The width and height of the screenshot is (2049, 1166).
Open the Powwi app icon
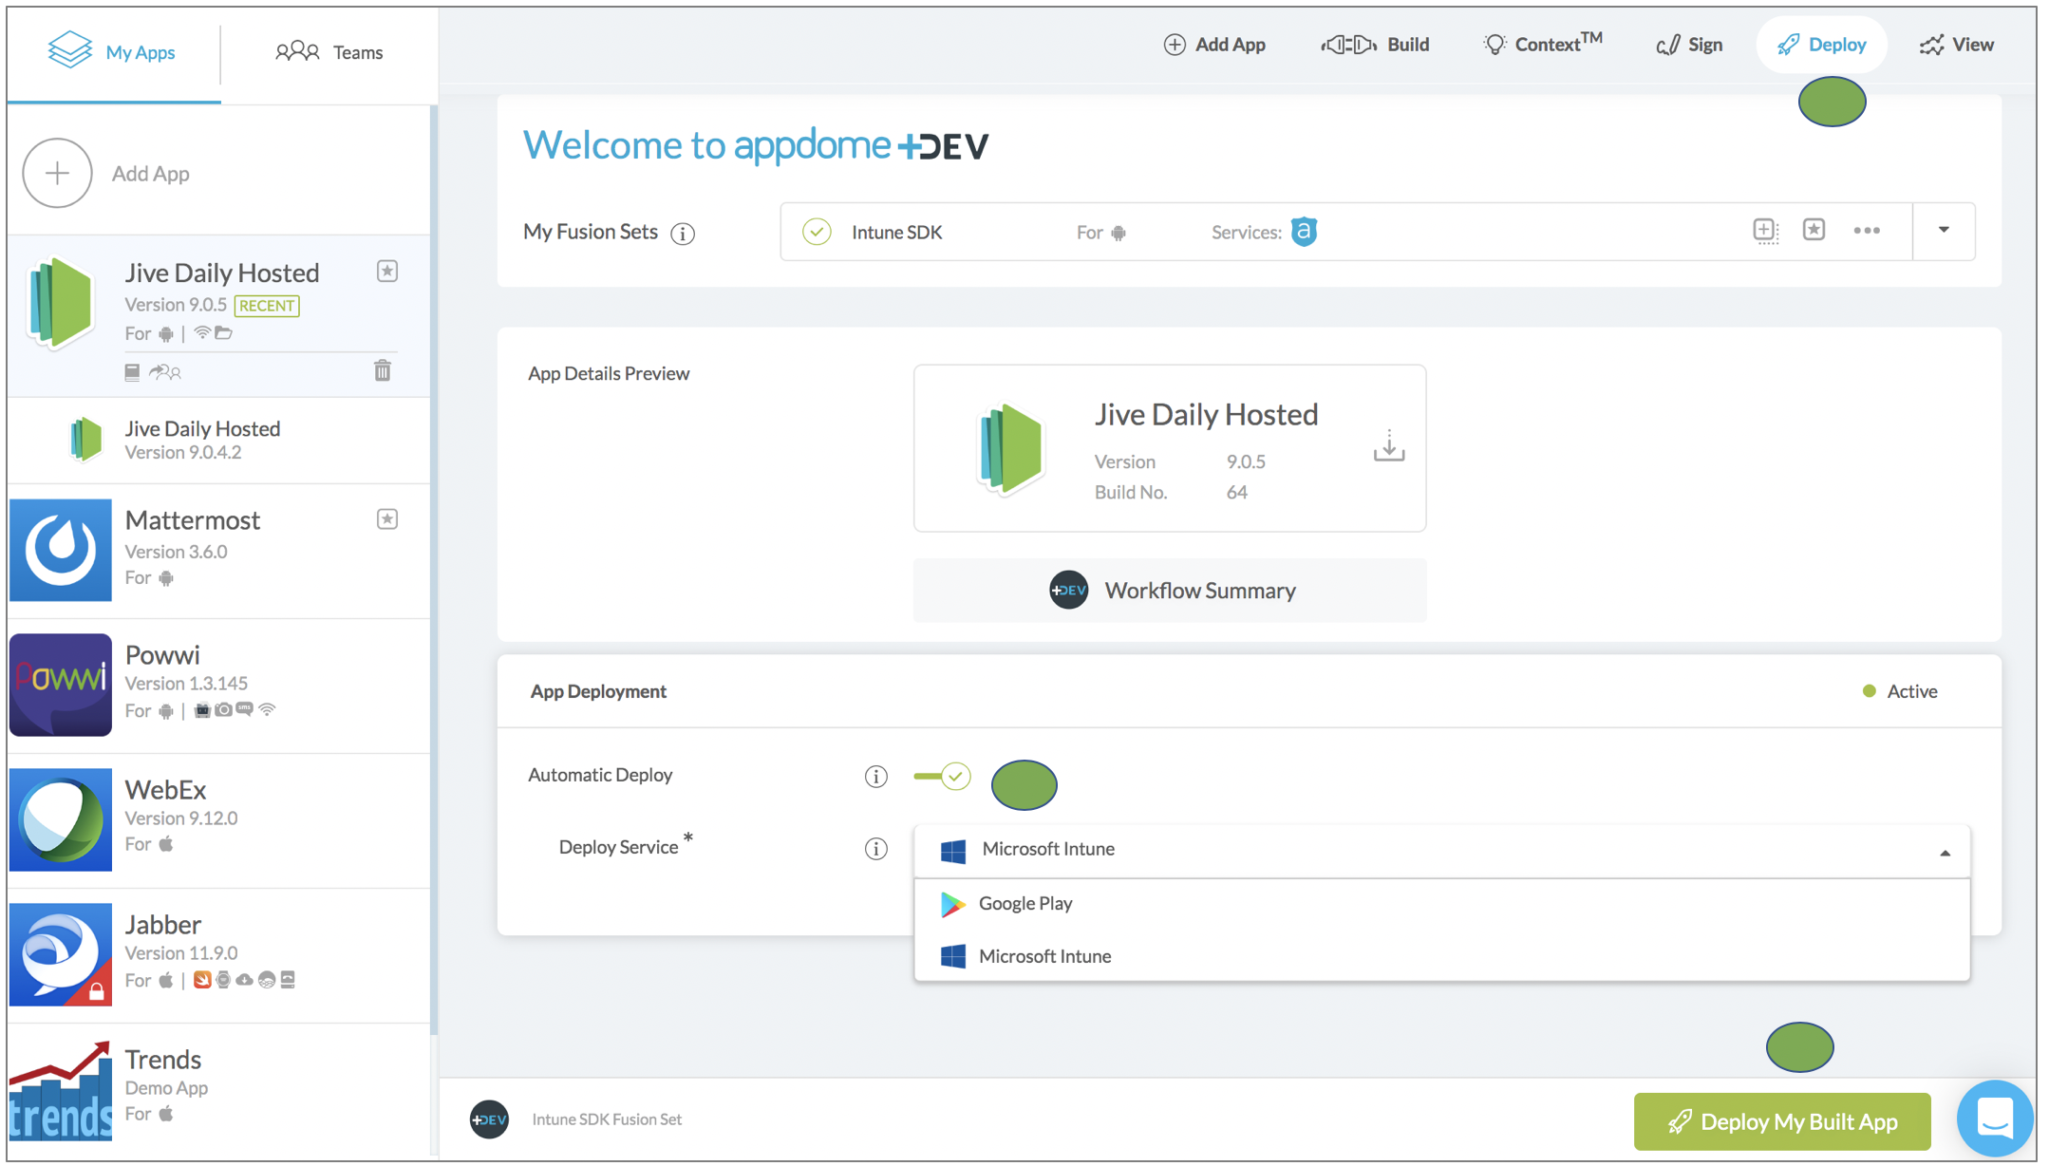(x=60, y=684)
